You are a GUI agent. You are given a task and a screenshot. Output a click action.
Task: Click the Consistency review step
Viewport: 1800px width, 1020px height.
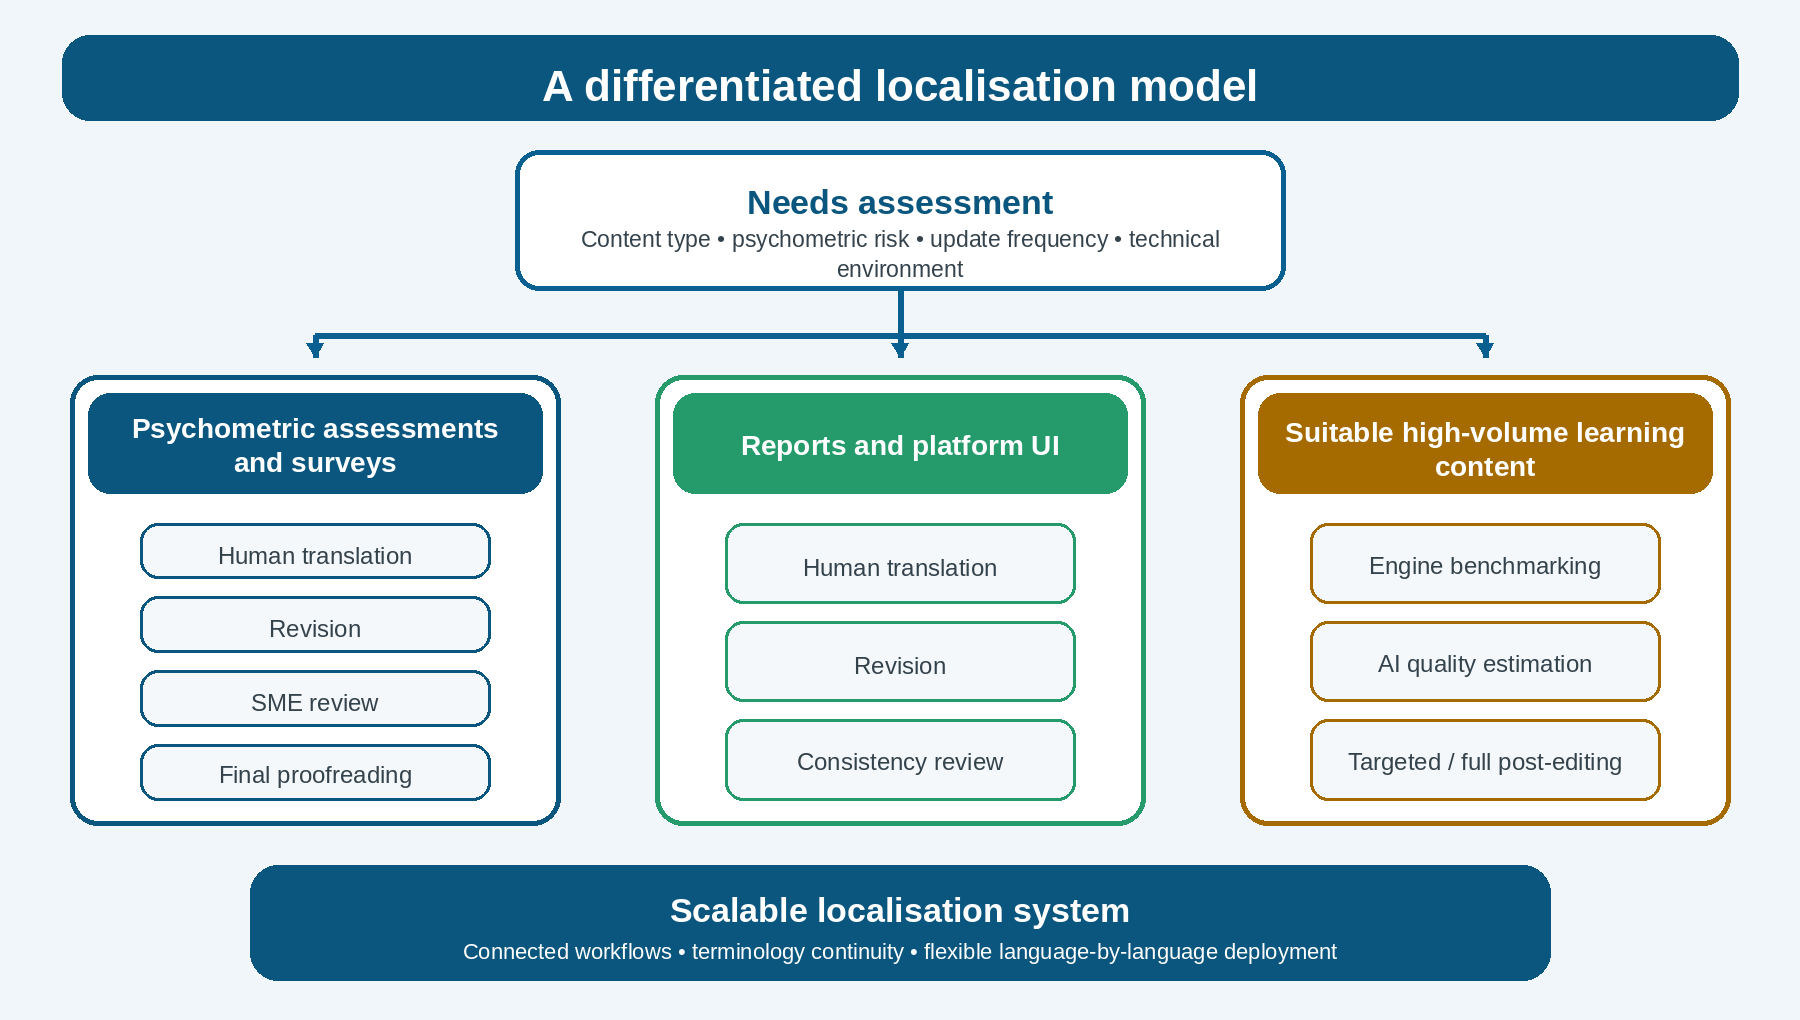tap(900, 760)
